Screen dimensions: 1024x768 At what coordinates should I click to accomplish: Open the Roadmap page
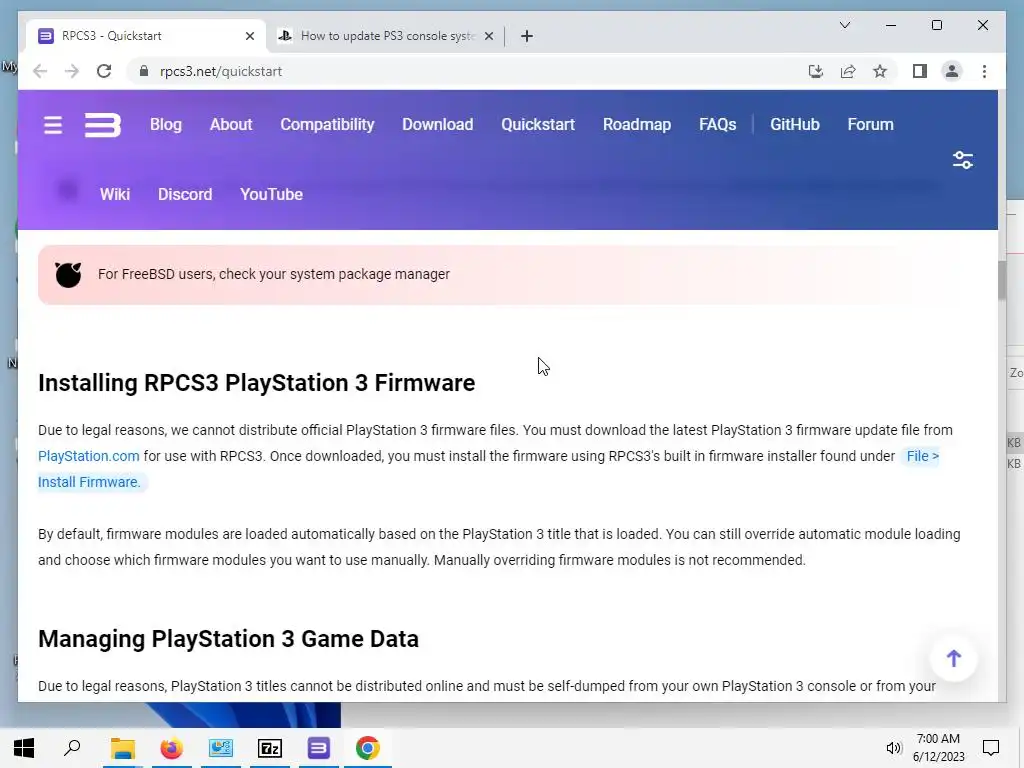click(x=637, y=125)
